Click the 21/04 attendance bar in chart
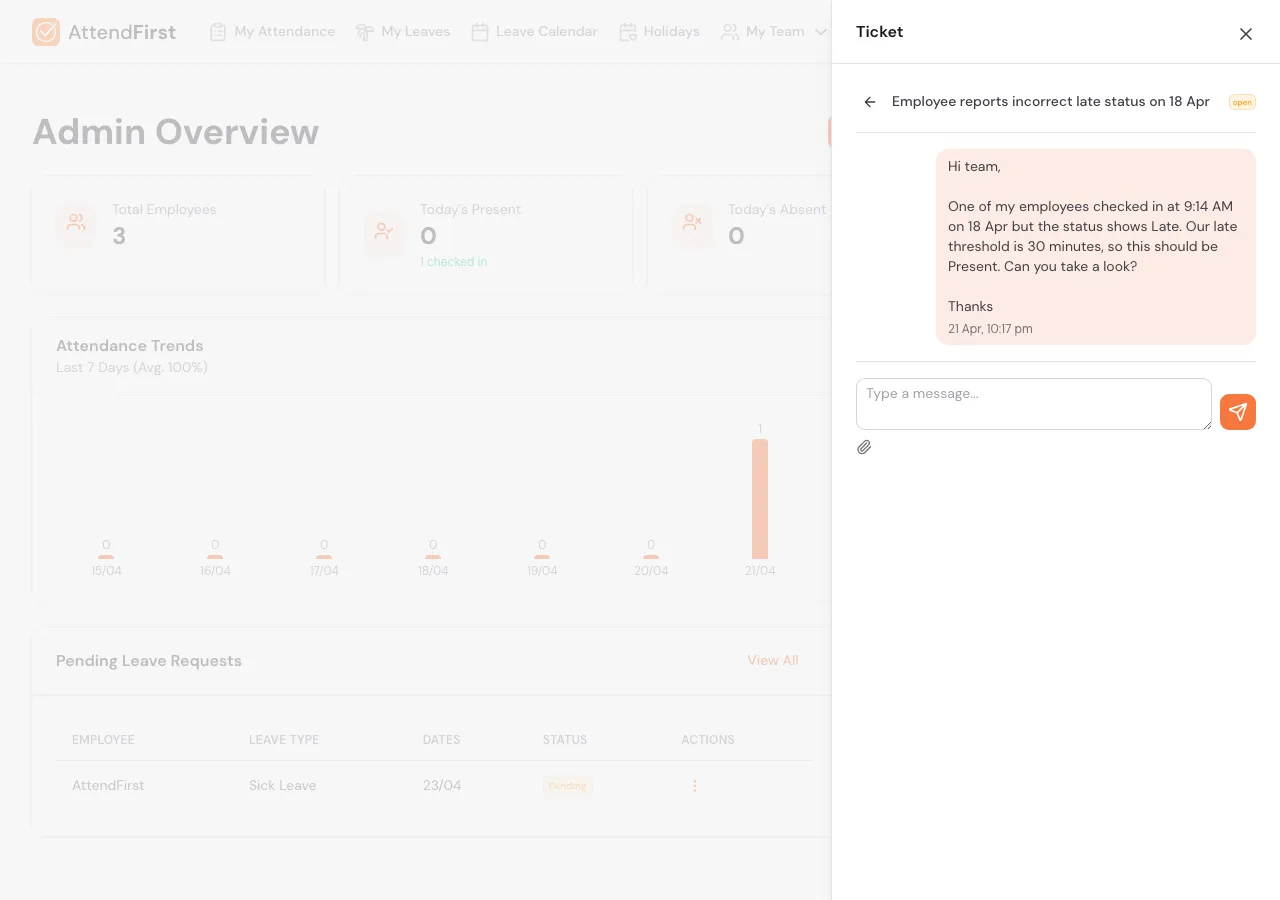Screen dimensions: 1280x900 (760, 499)
